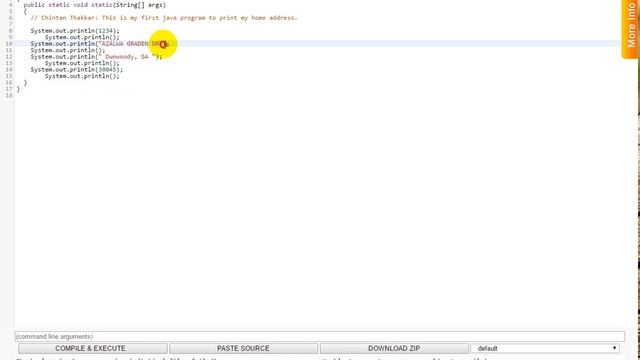The height and width of the screenshot is (360, 640).
Task: Click the empty println on line 15
Action: coord(82,76)
